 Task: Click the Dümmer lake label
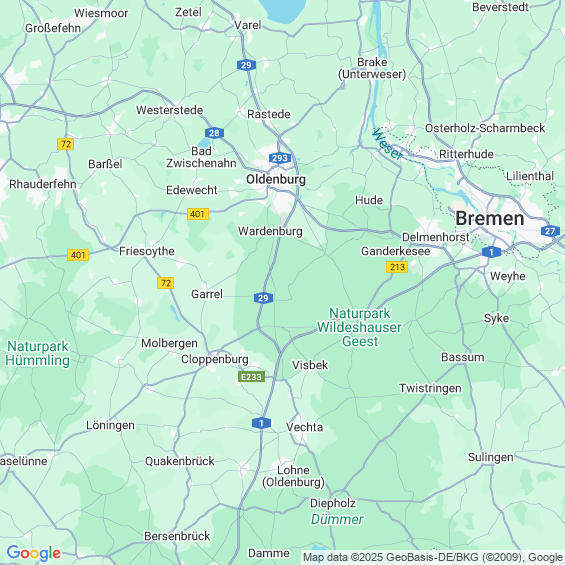337,519
